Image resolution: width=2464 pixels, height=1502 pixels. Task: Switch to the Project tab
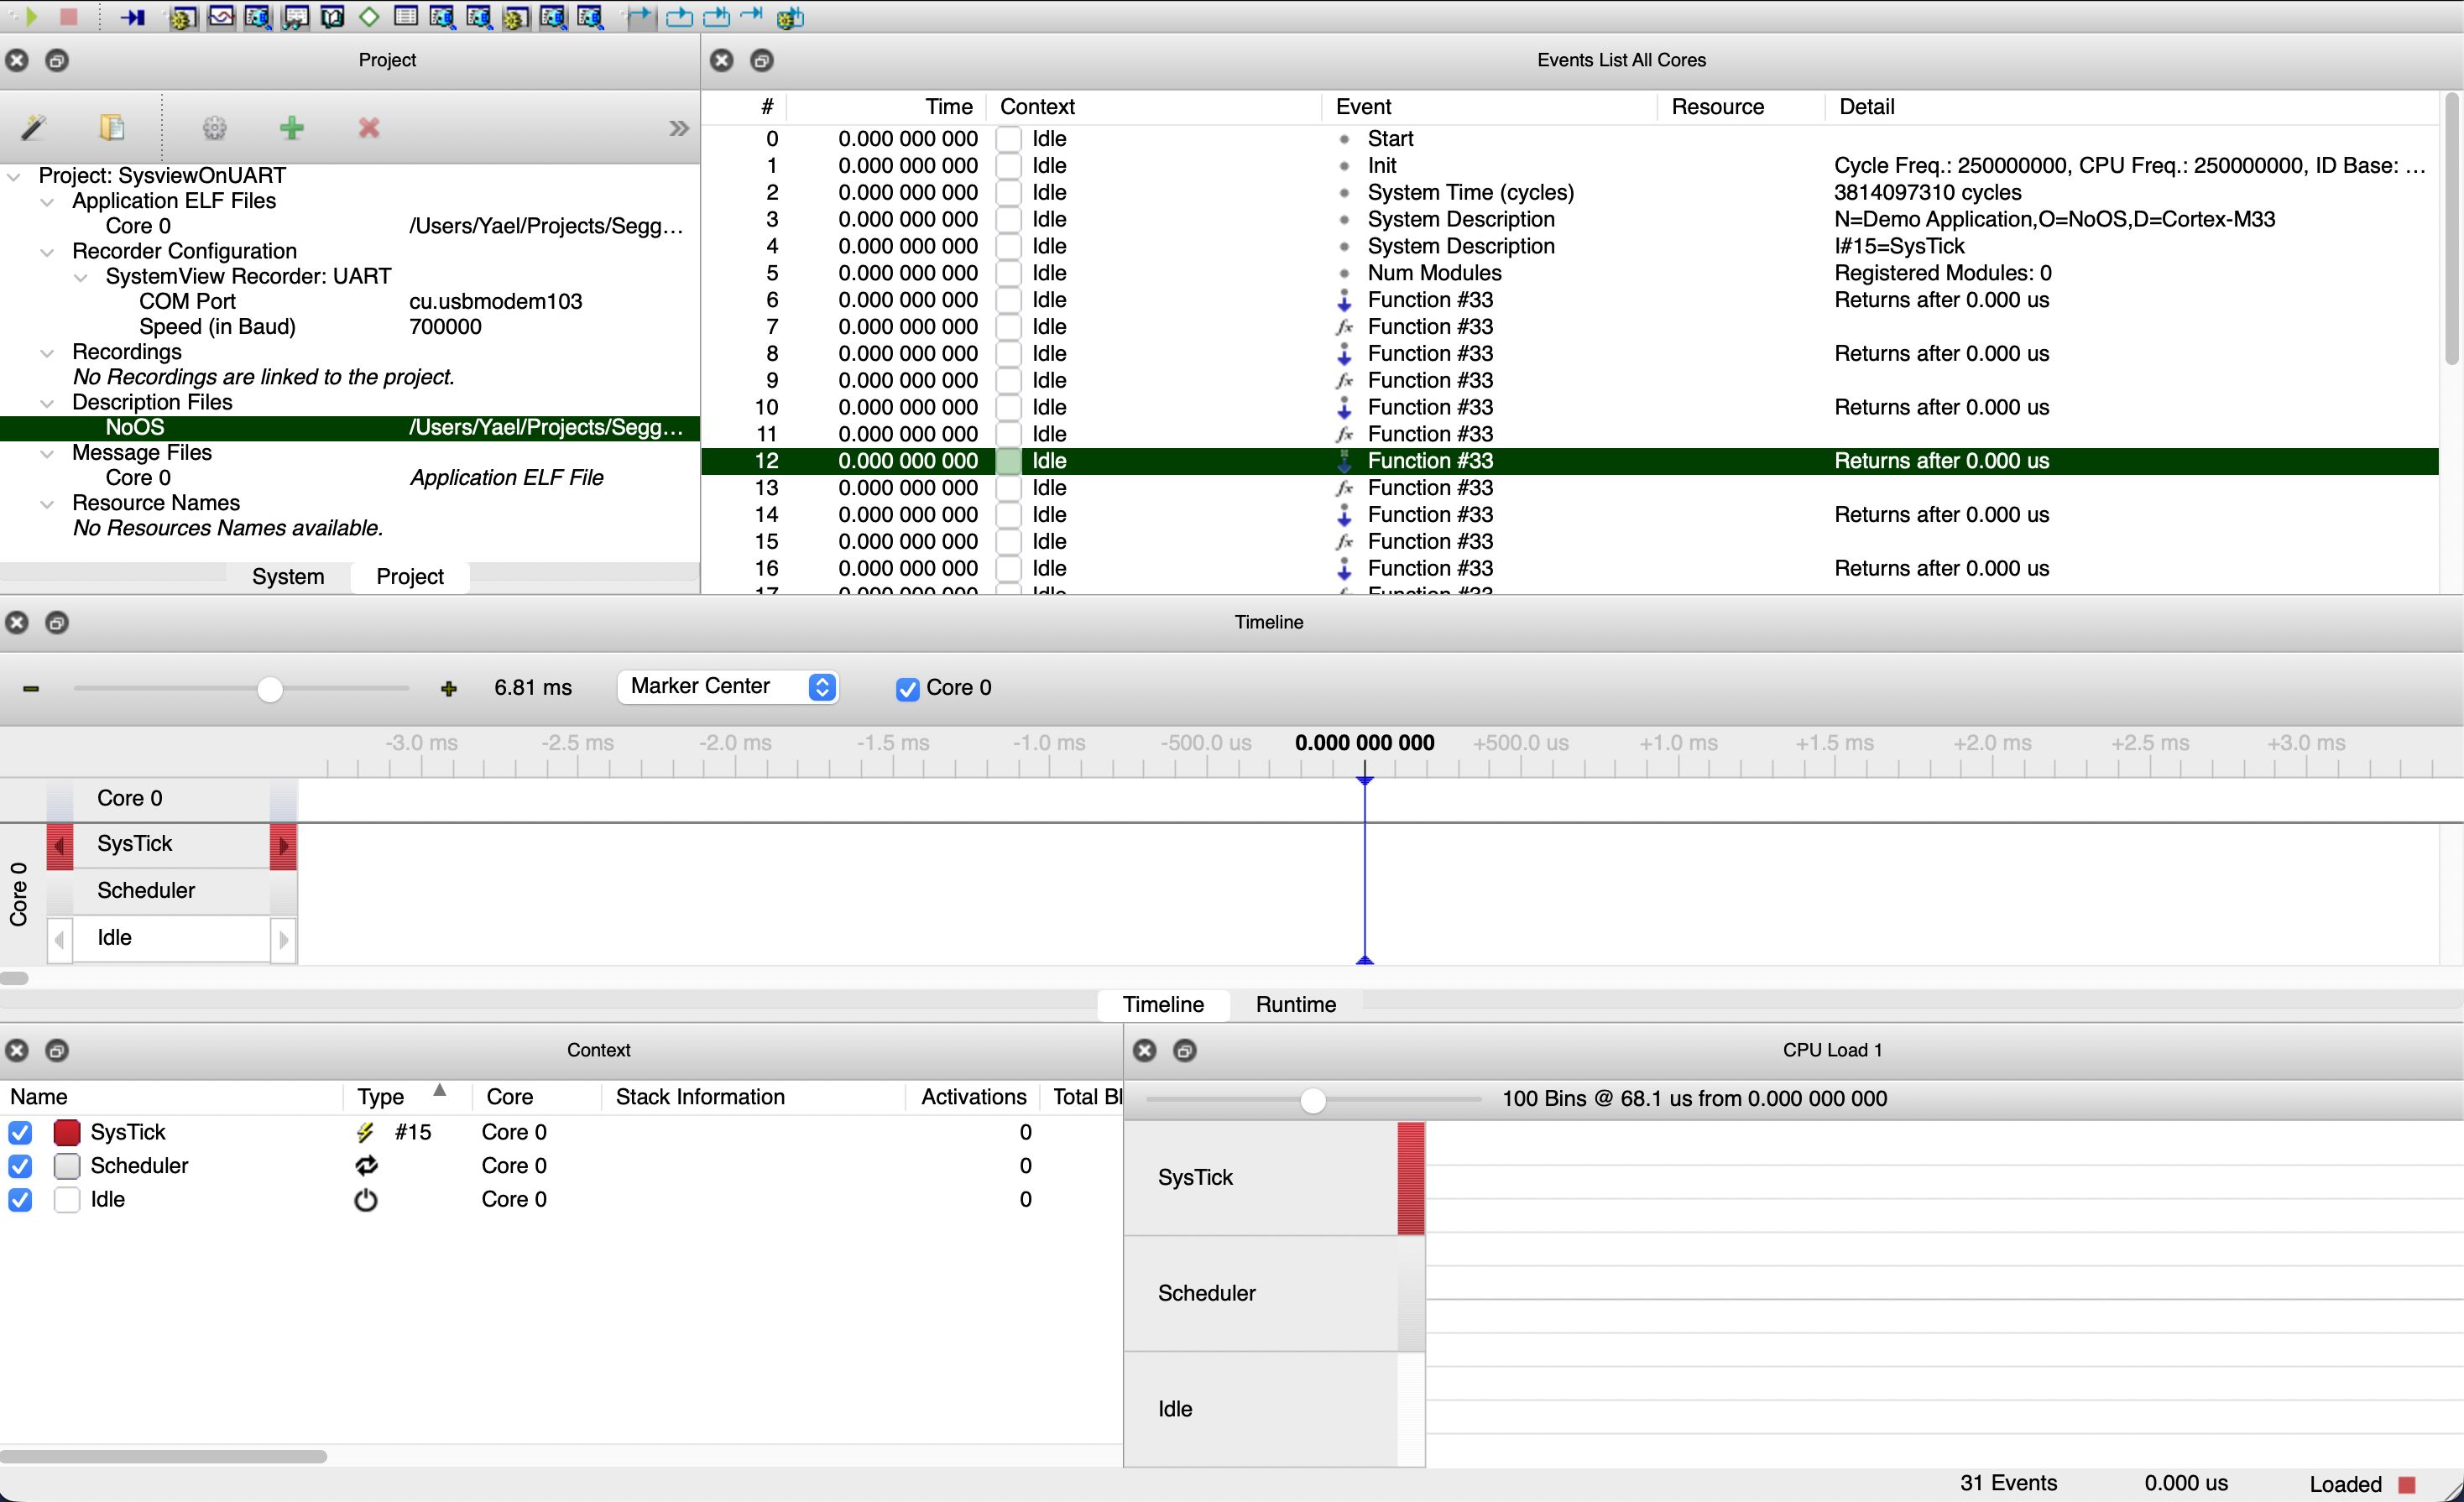pyautogui.click(x=410, y=577)
